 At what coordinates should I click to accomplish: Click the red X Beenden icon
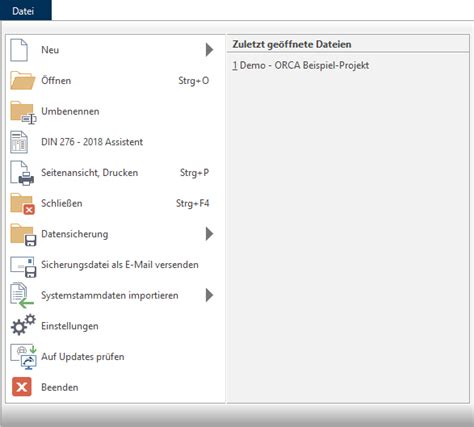coord(22,387)
